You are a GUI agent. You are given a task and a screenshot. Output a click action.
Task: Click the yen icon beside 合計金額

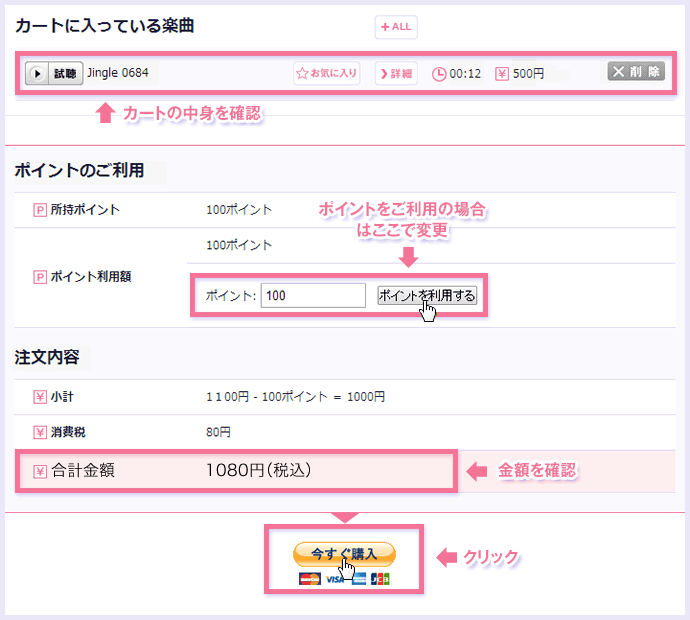click(x=40, y=470)
